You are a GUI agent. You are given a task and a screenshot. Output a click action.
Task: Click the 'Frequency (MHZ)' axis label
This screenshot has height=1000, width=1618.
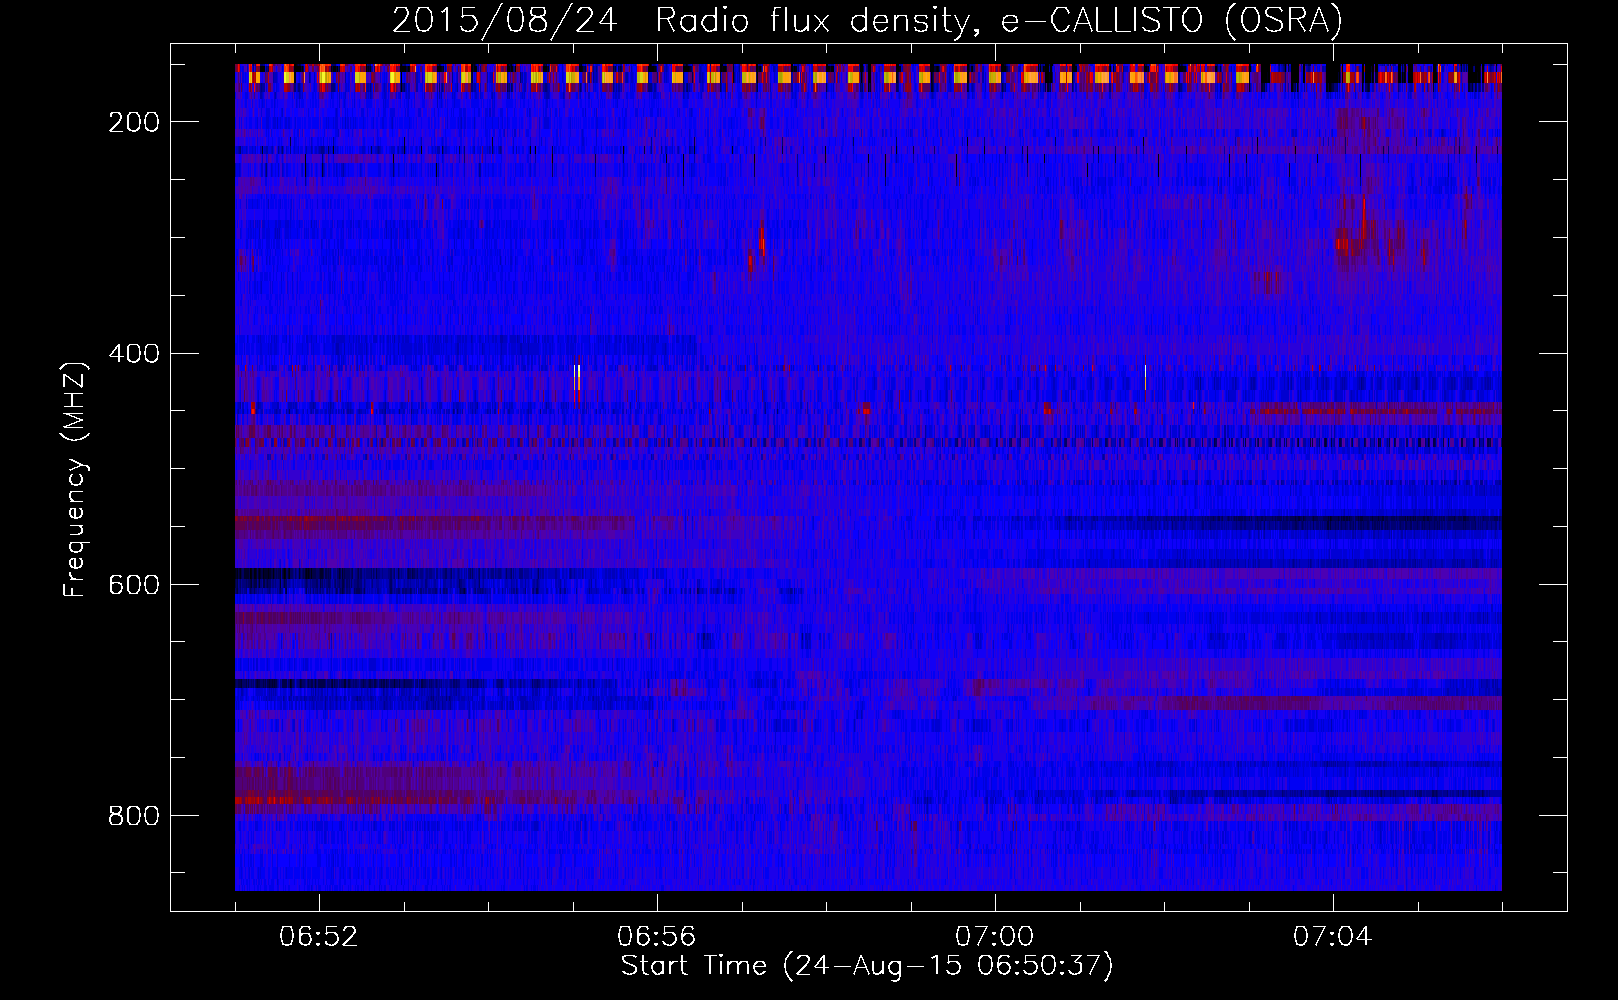coord(75,479)
